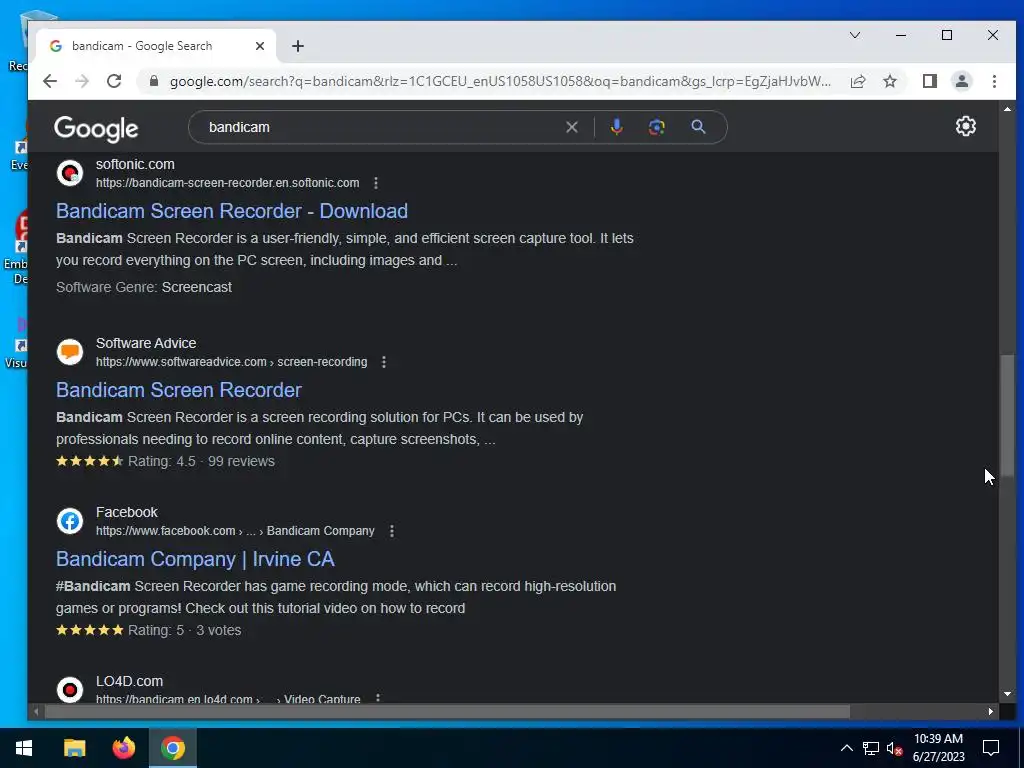The width and height of the screenshot is (1024, 768).
Task: Open a new tab with the plus button
Action: (298, 46)
